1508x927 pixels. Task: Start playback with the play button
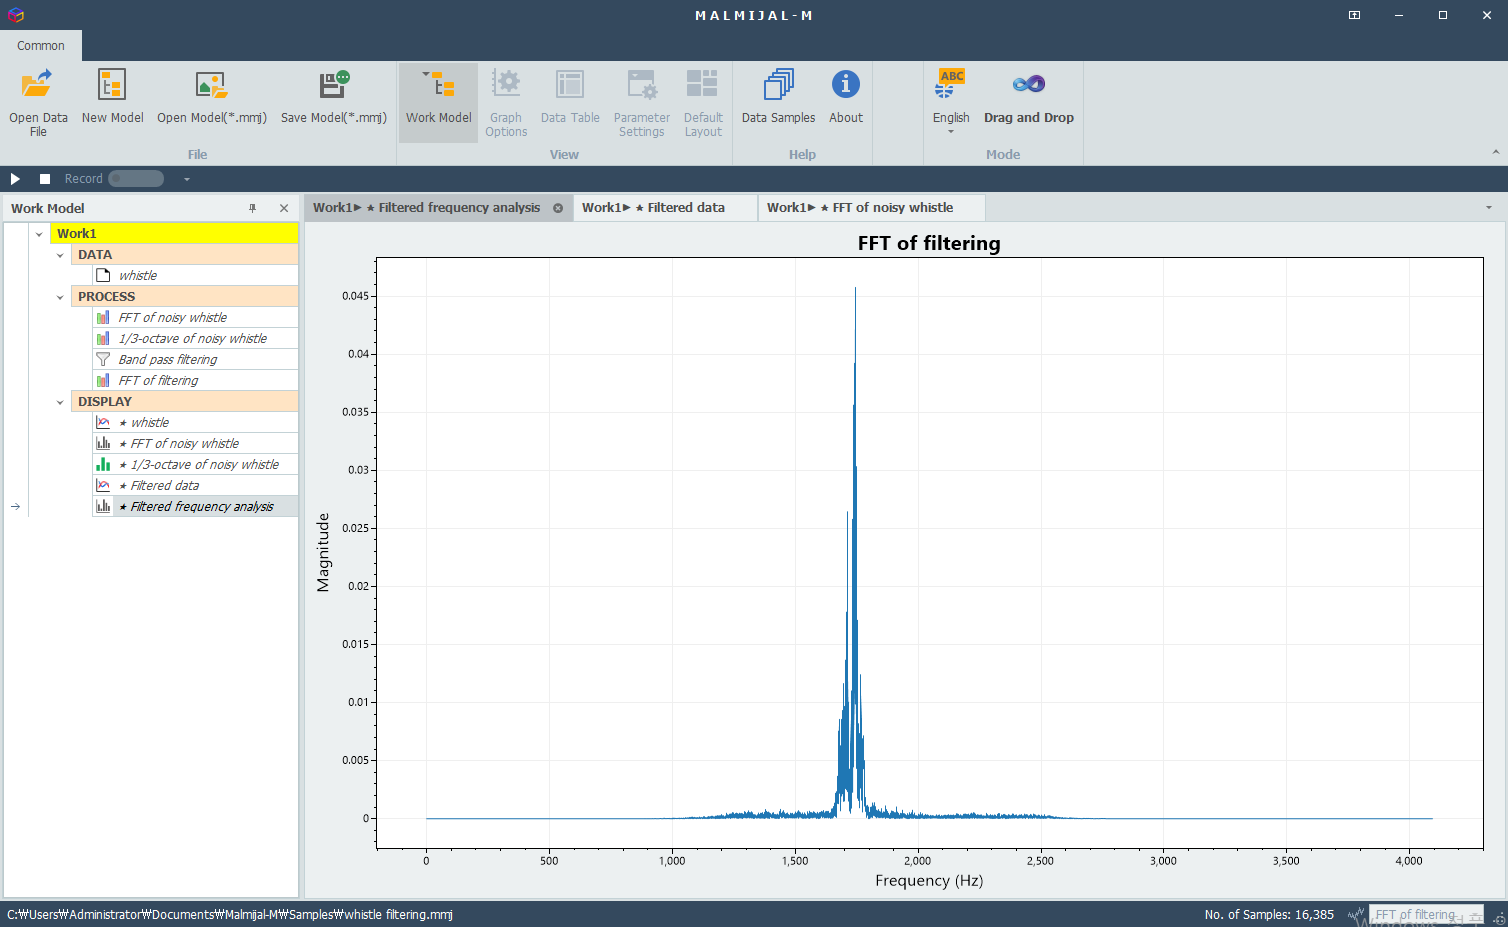pos(15,179)
